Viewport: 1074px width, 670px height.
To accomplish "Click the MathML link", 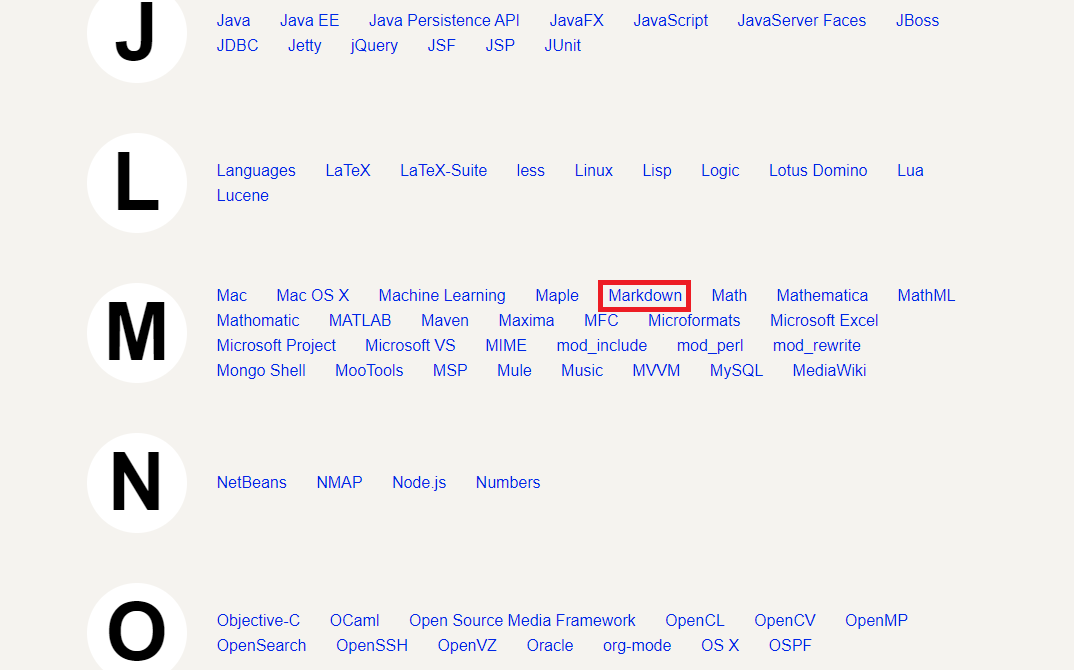I will point(926,295).
